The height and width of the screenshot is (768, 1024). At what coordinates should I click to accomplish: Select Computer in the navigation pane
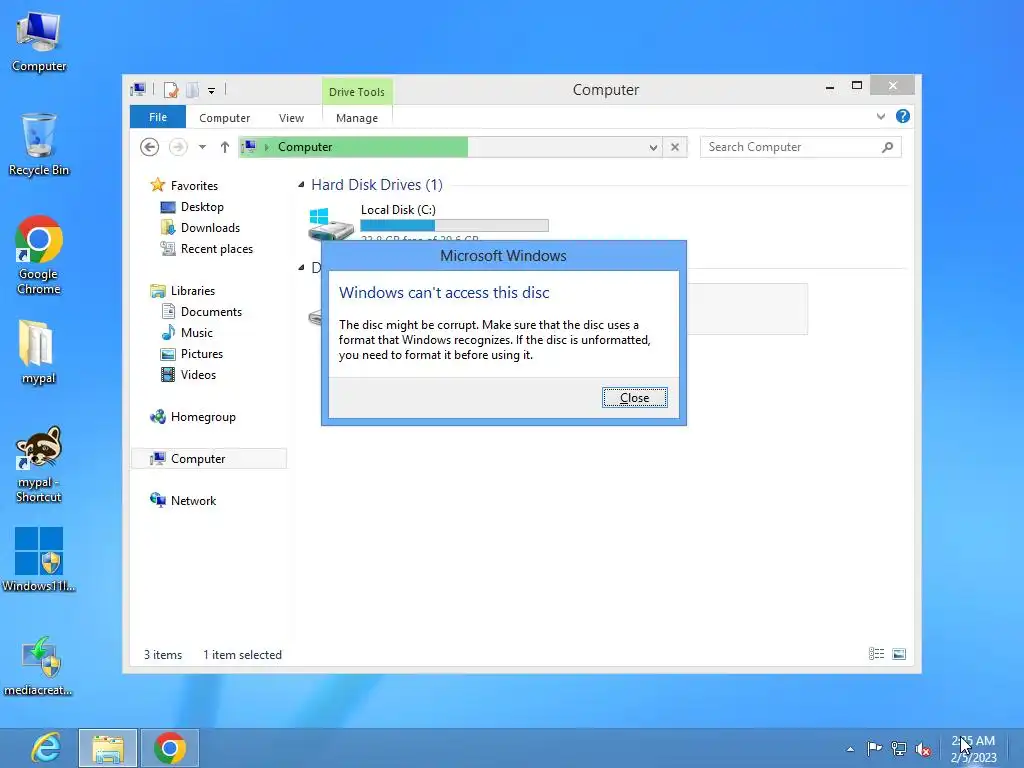(x=198, y=458)
